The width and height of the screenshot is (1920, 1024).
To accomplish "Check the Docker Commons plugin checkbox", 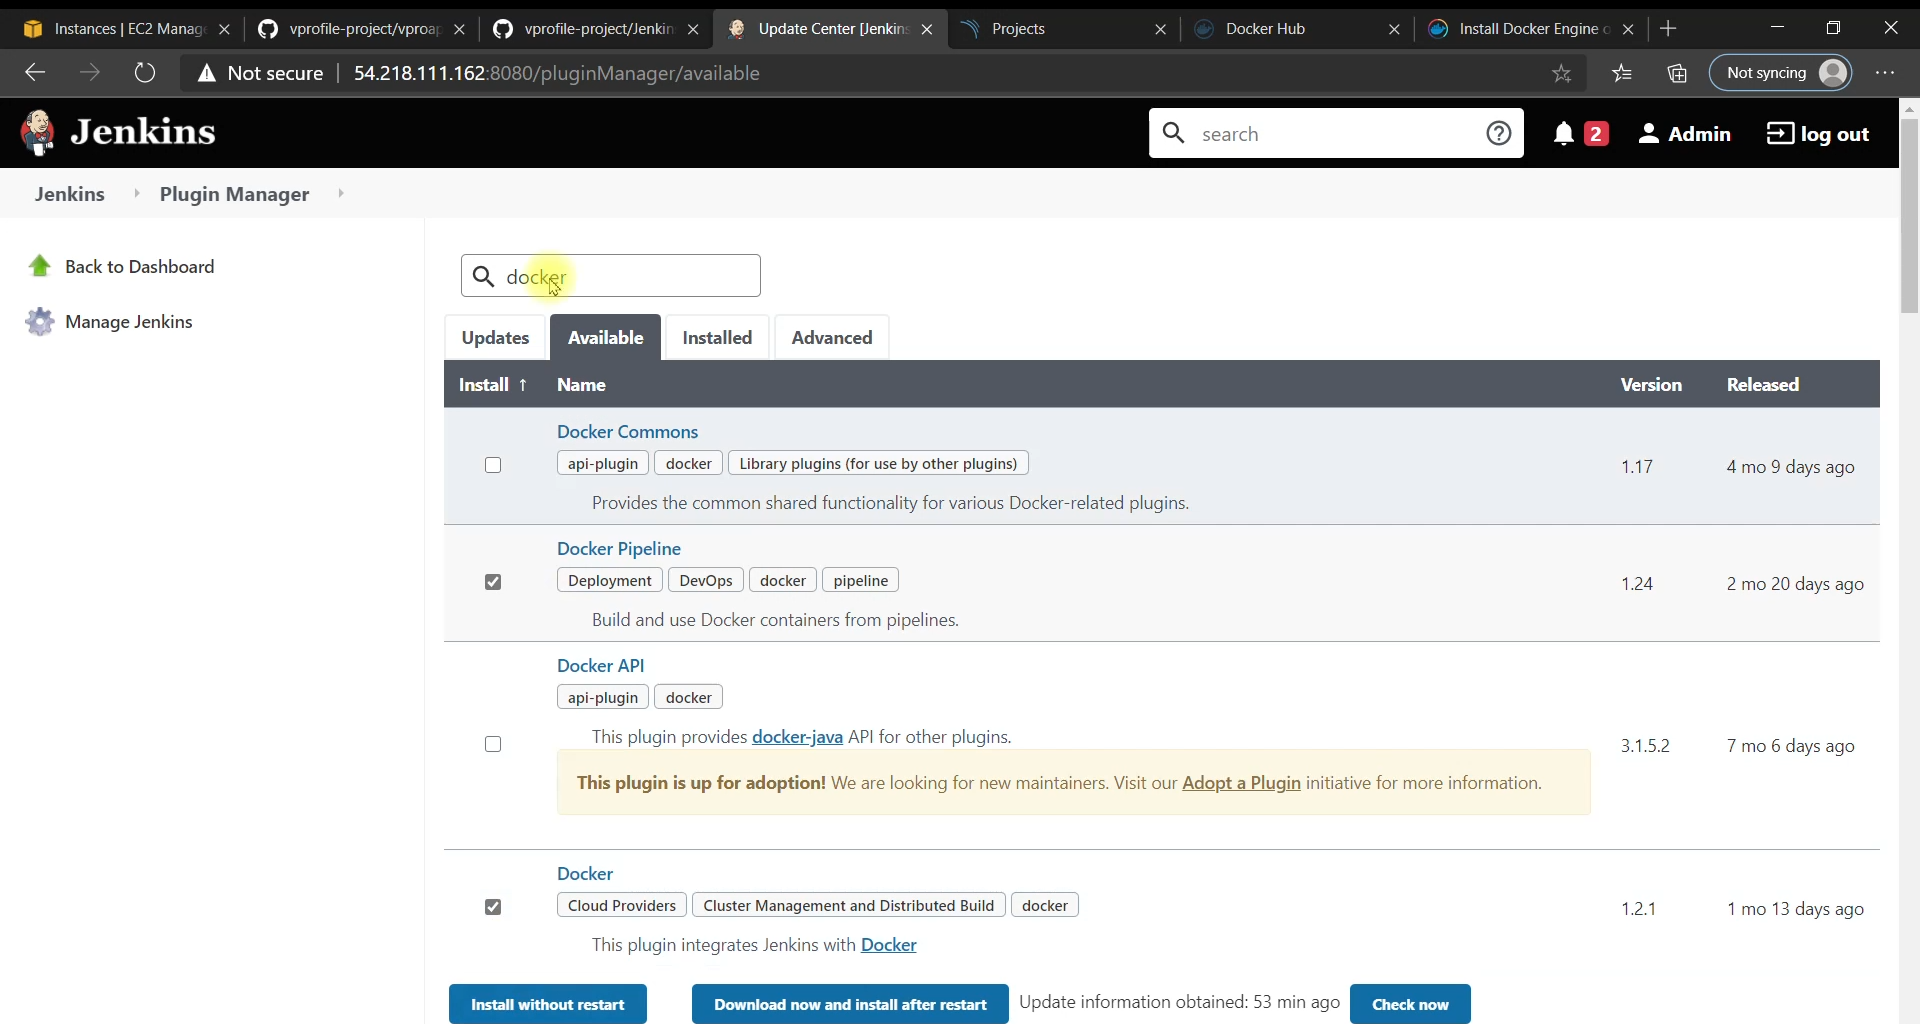I will [493, 465].
